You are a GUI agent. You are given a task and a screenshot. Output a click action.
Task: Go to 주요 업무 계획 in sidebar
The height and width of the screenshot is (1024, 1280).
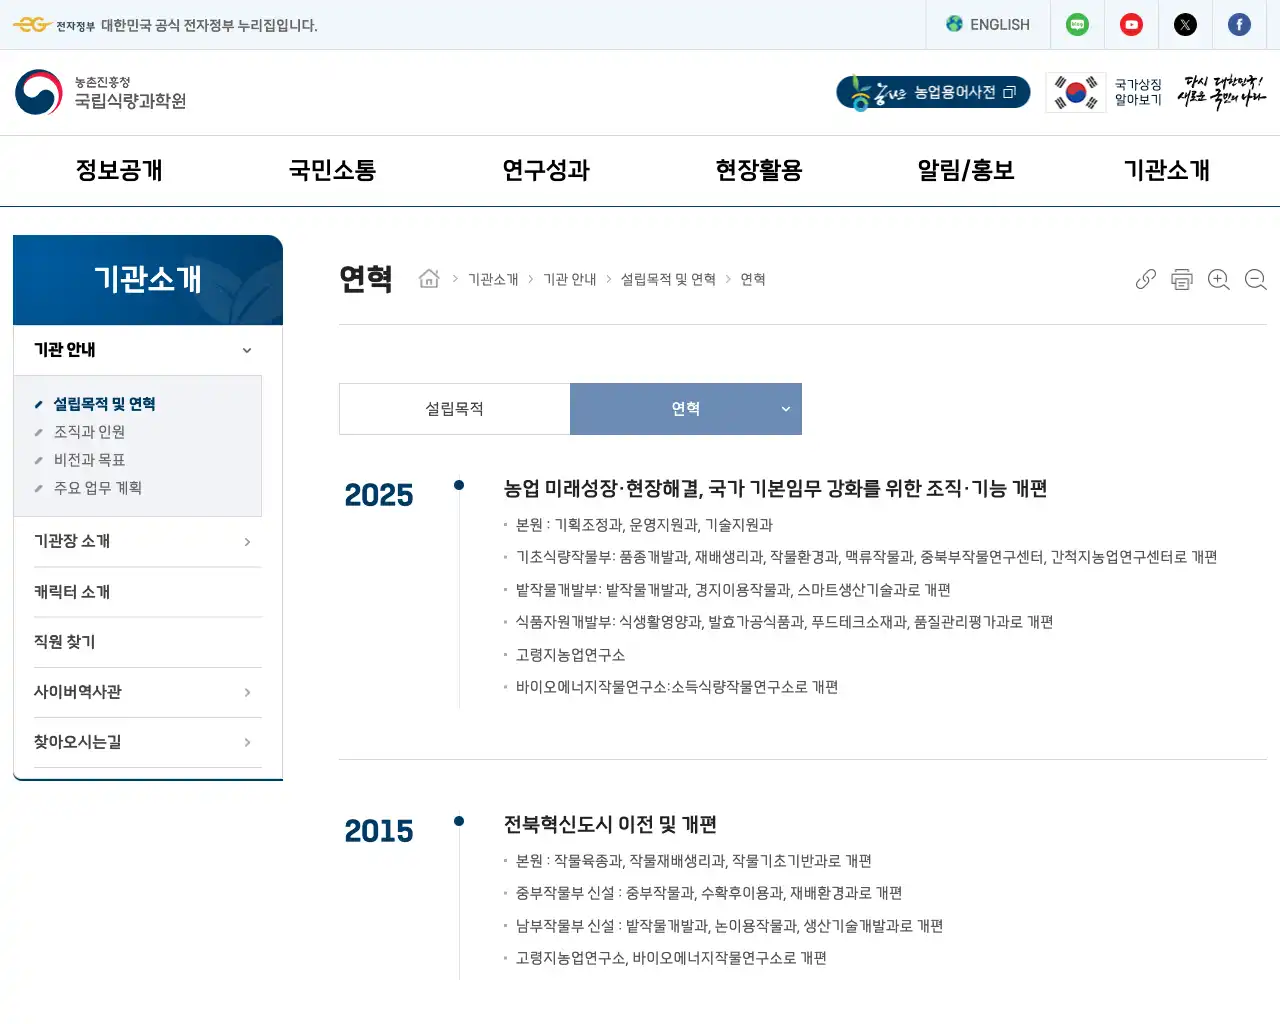click(97, 488)
